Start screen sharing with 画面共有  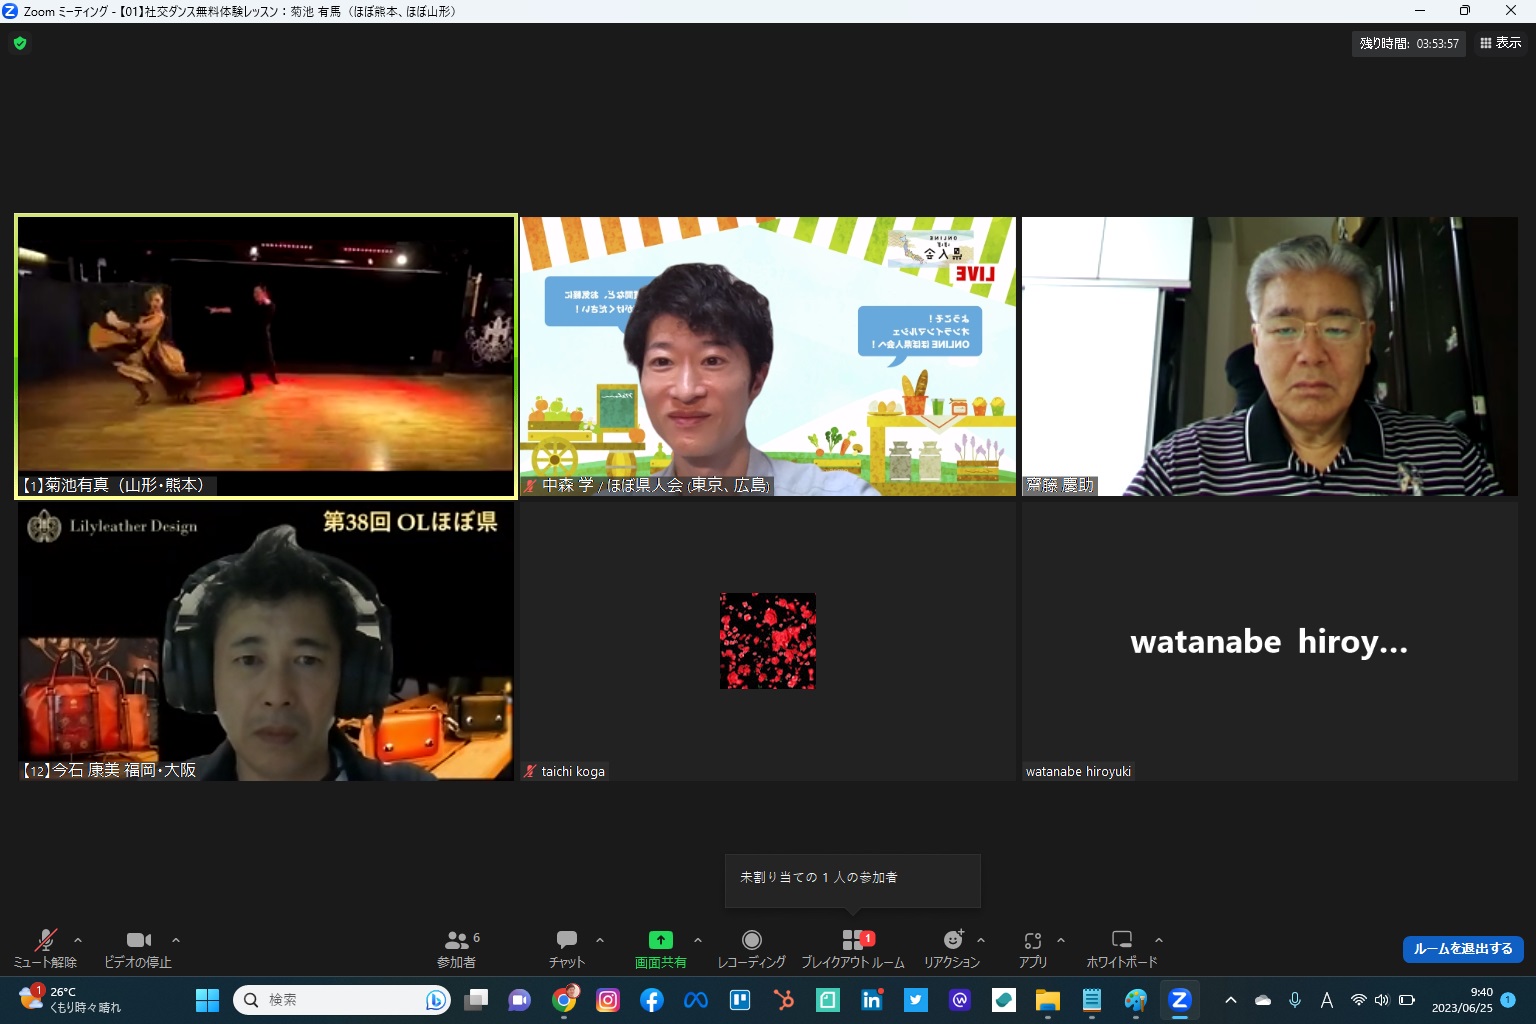click(660, 947)
